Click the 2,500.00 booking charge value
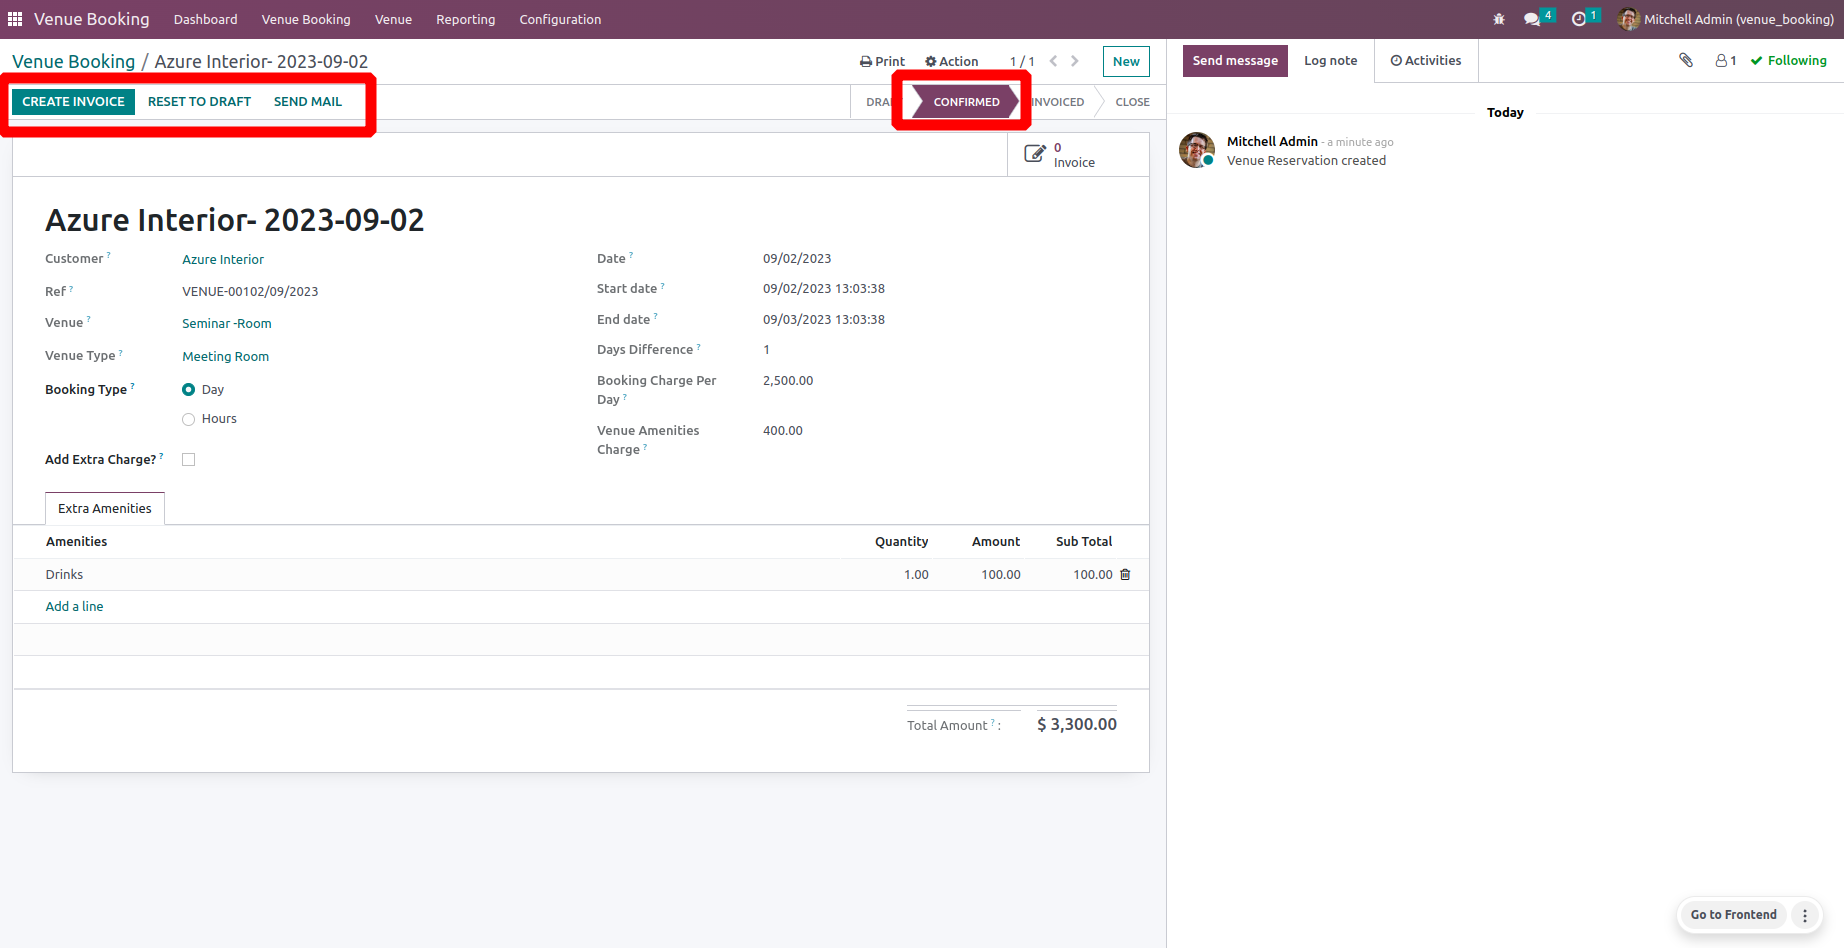1844x948 pixels. (x=788, y=381)
